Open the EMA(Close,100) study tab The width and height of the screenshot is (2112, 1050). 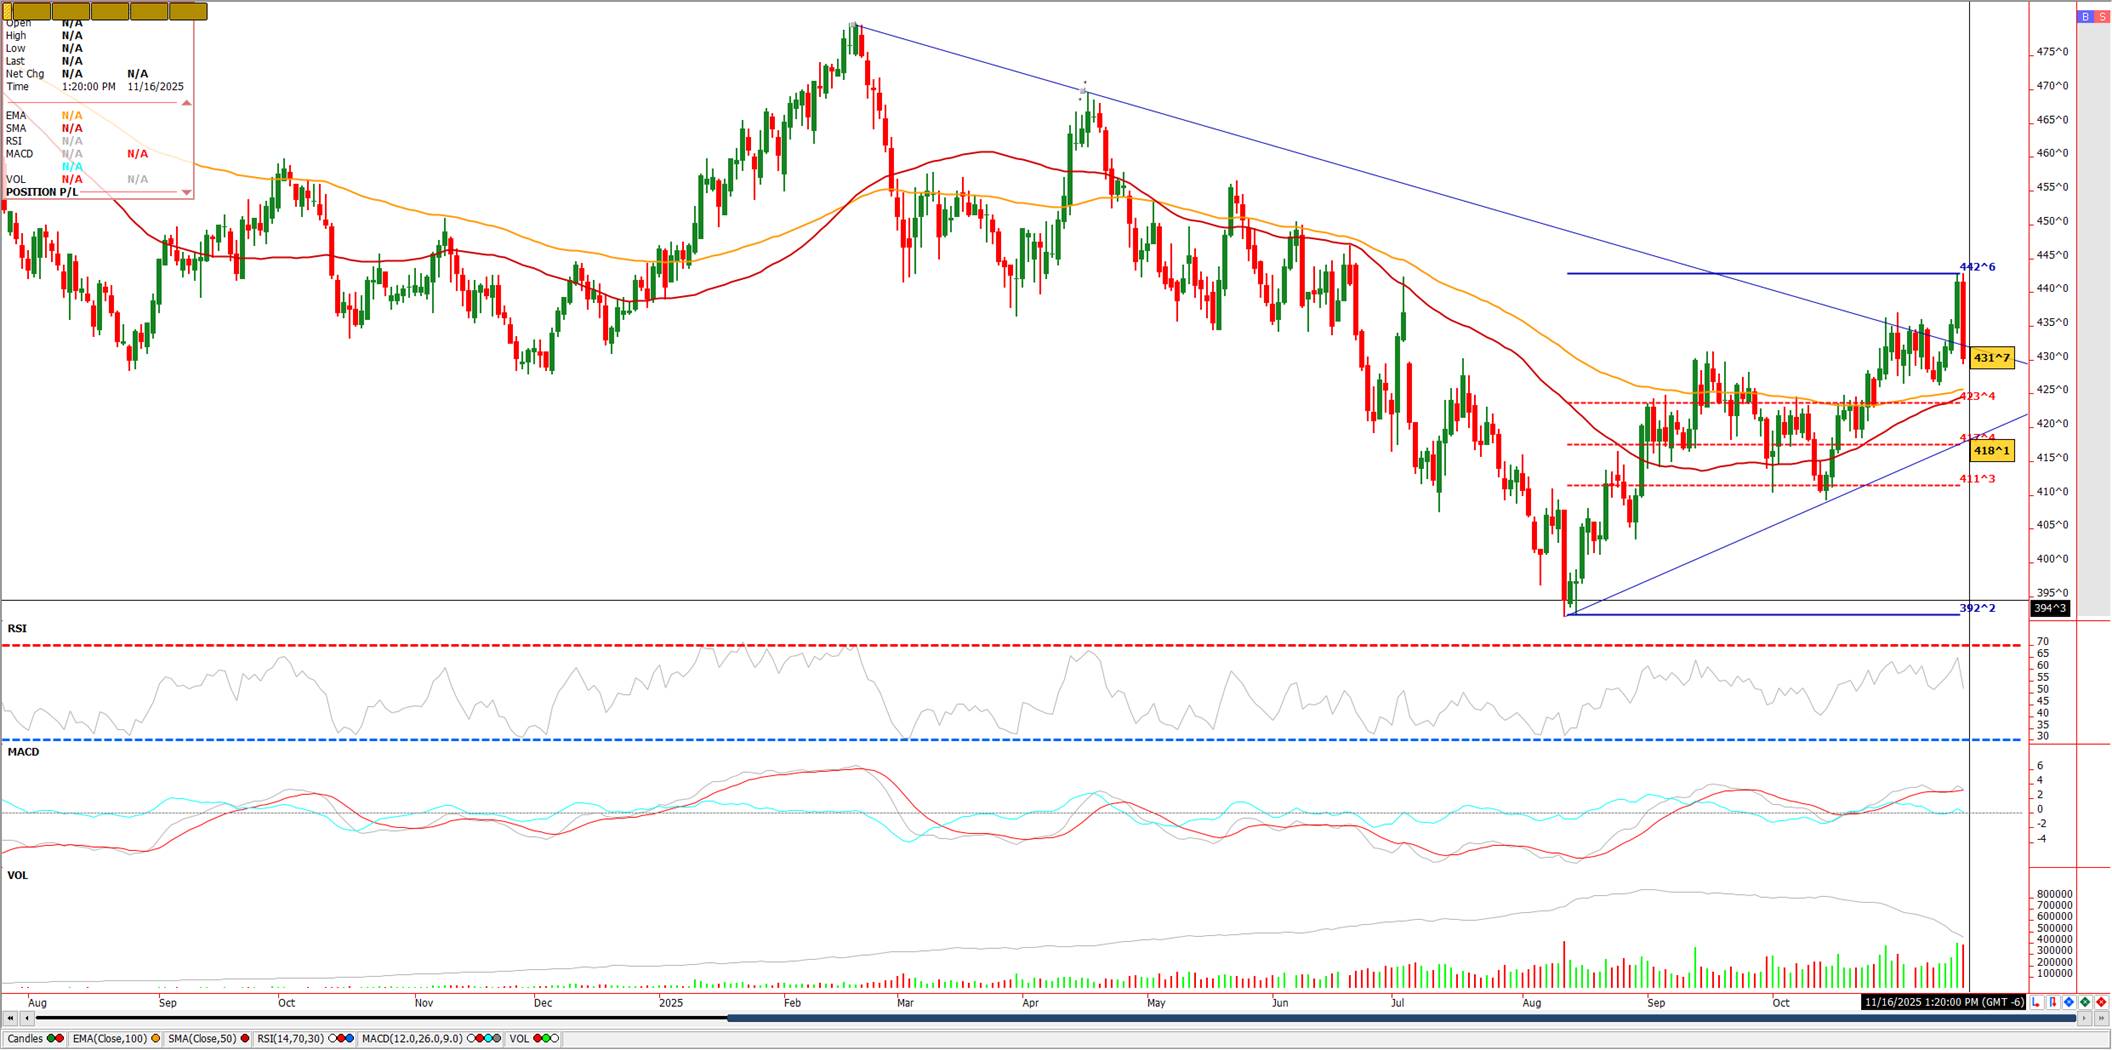(x=116, y=1039)
